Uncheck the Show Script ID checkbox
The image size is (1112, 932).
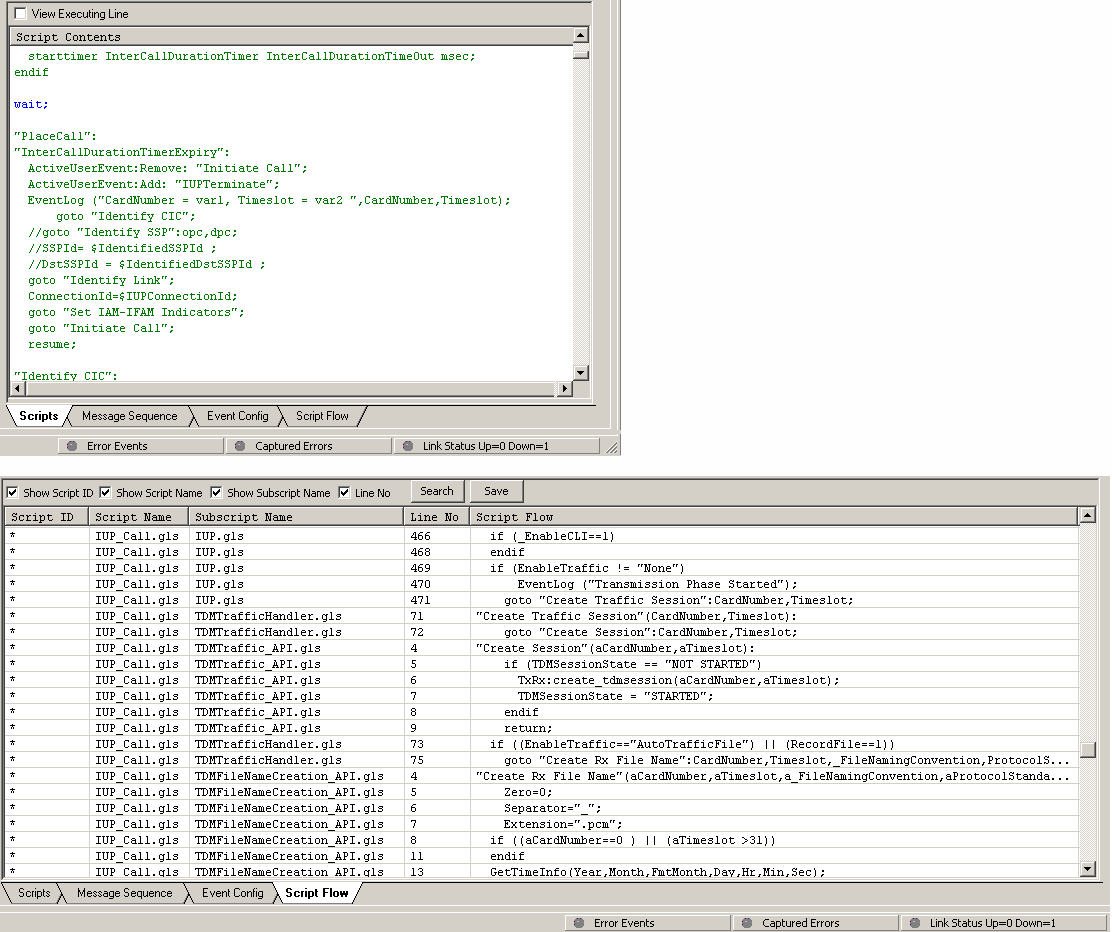(x=13, y=493)
